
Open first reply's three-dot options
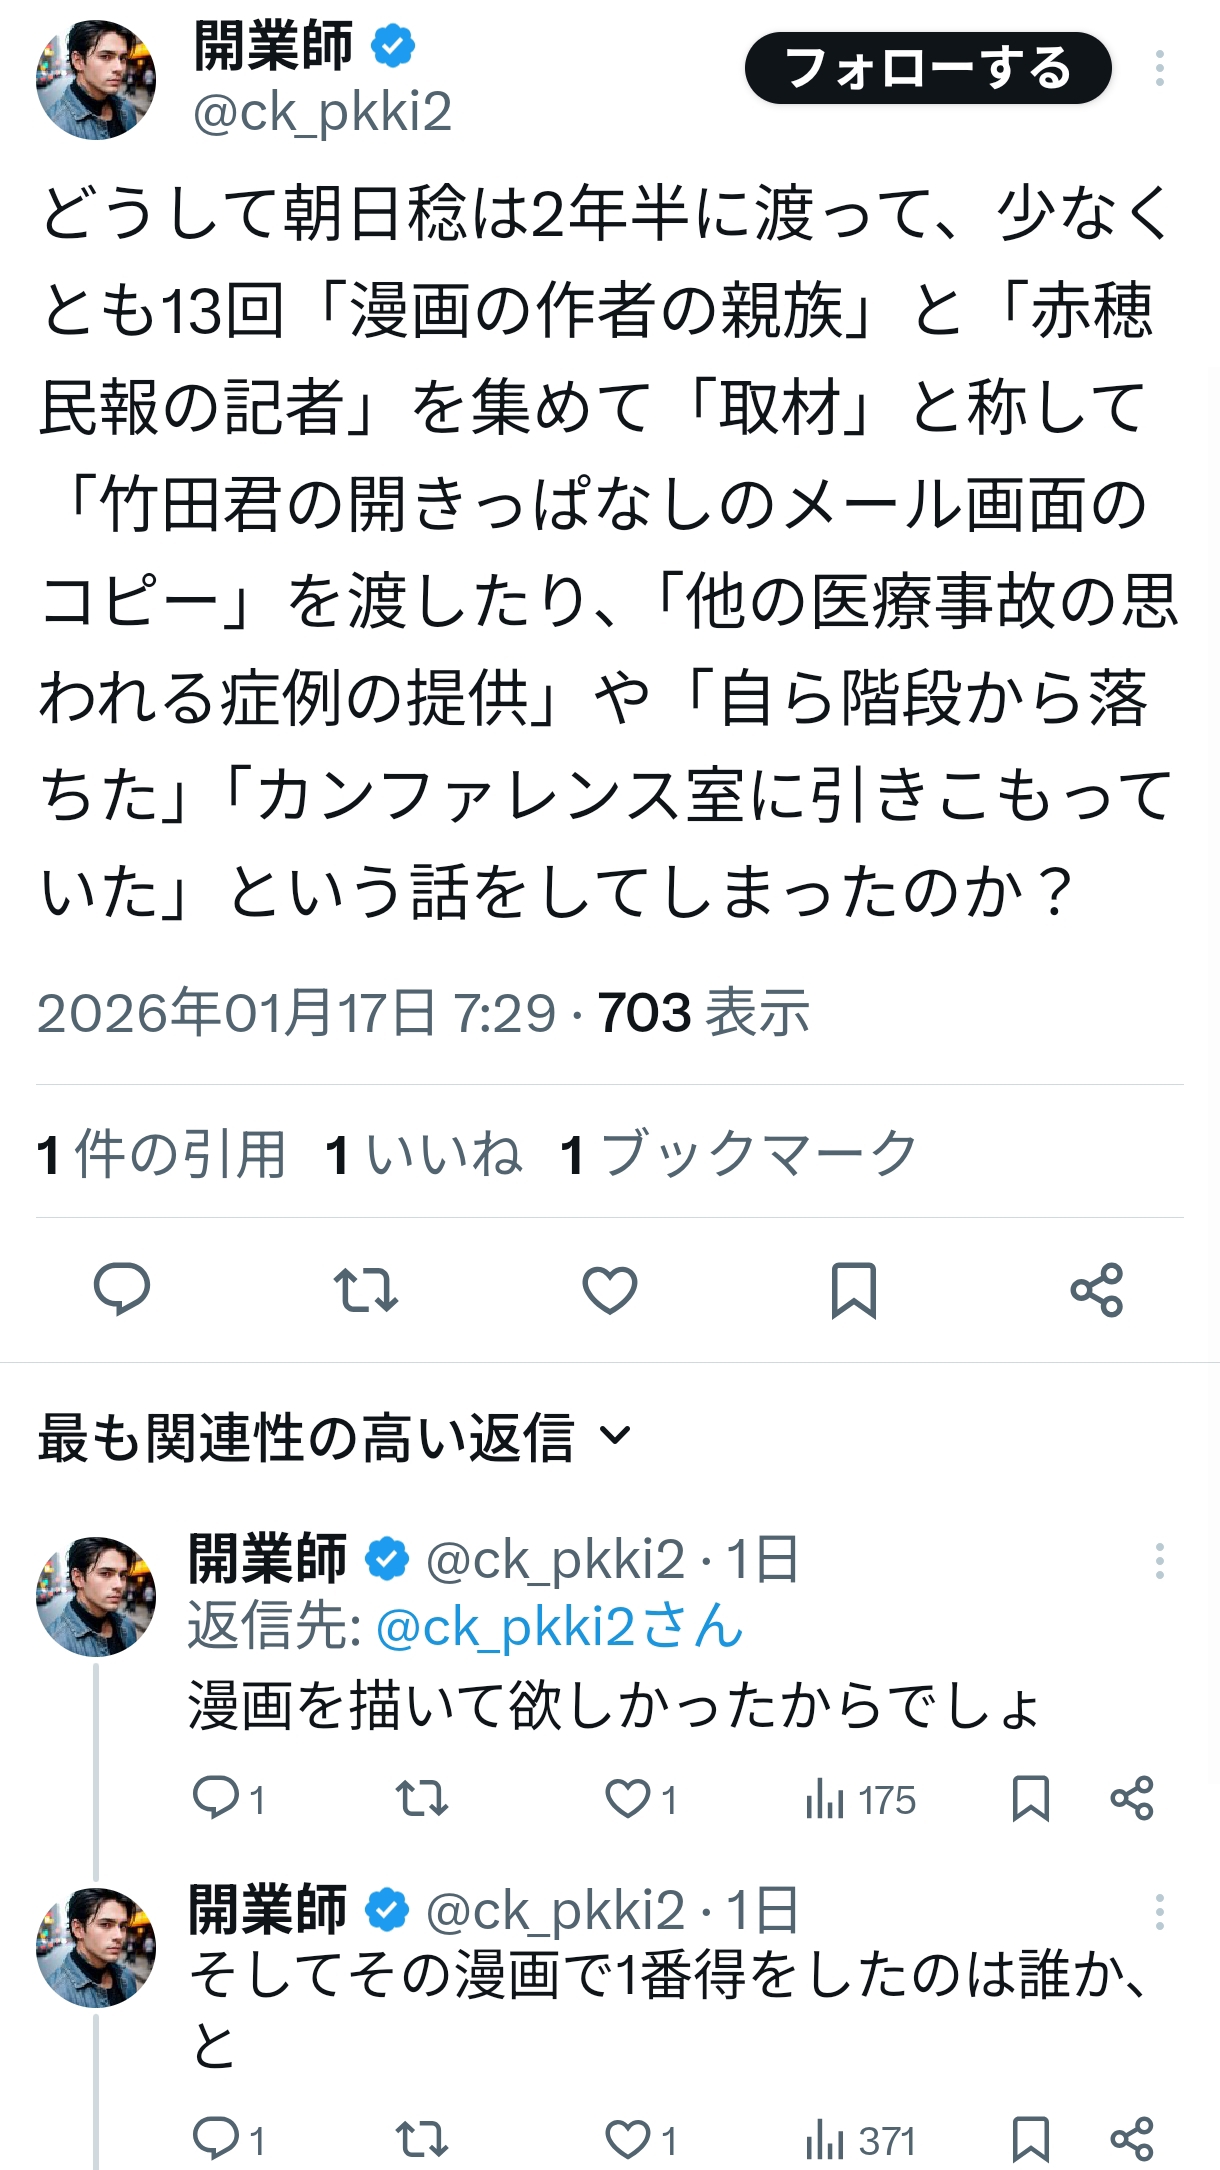point(1159,1561)
